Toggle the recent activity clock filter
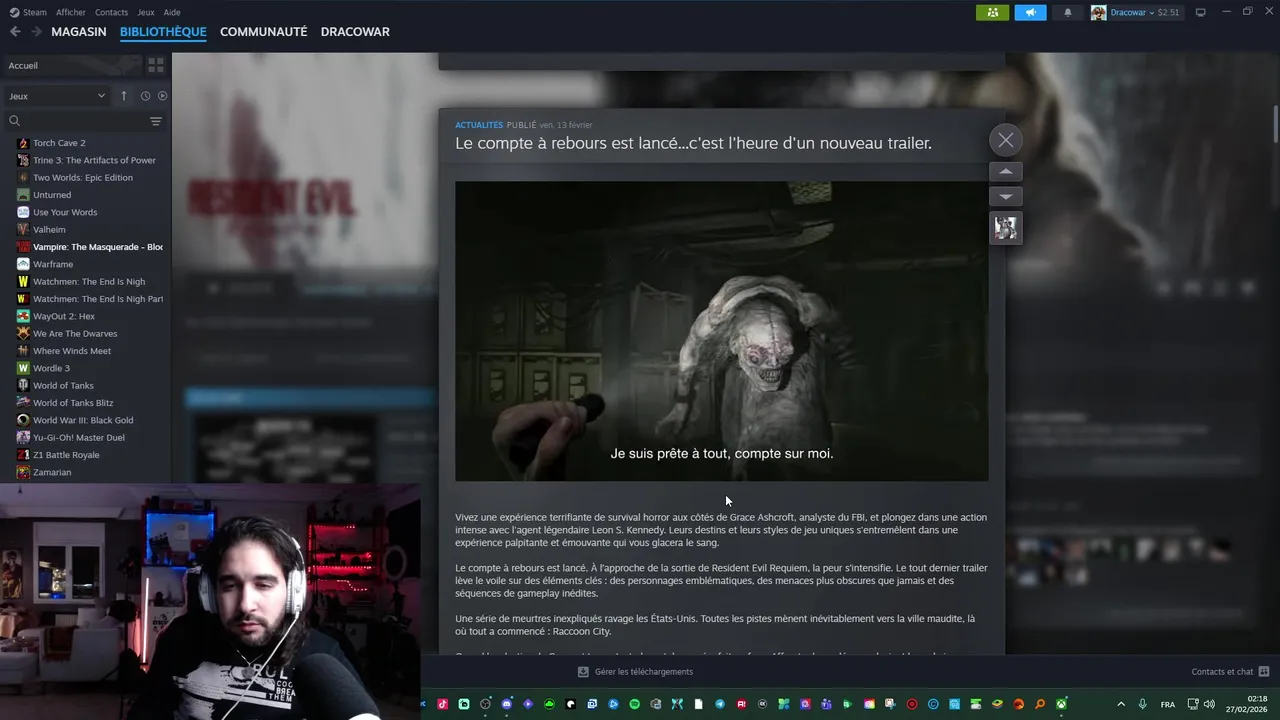Image resolution: width=1280 pixels, height=720 pixels. [145, 96]
